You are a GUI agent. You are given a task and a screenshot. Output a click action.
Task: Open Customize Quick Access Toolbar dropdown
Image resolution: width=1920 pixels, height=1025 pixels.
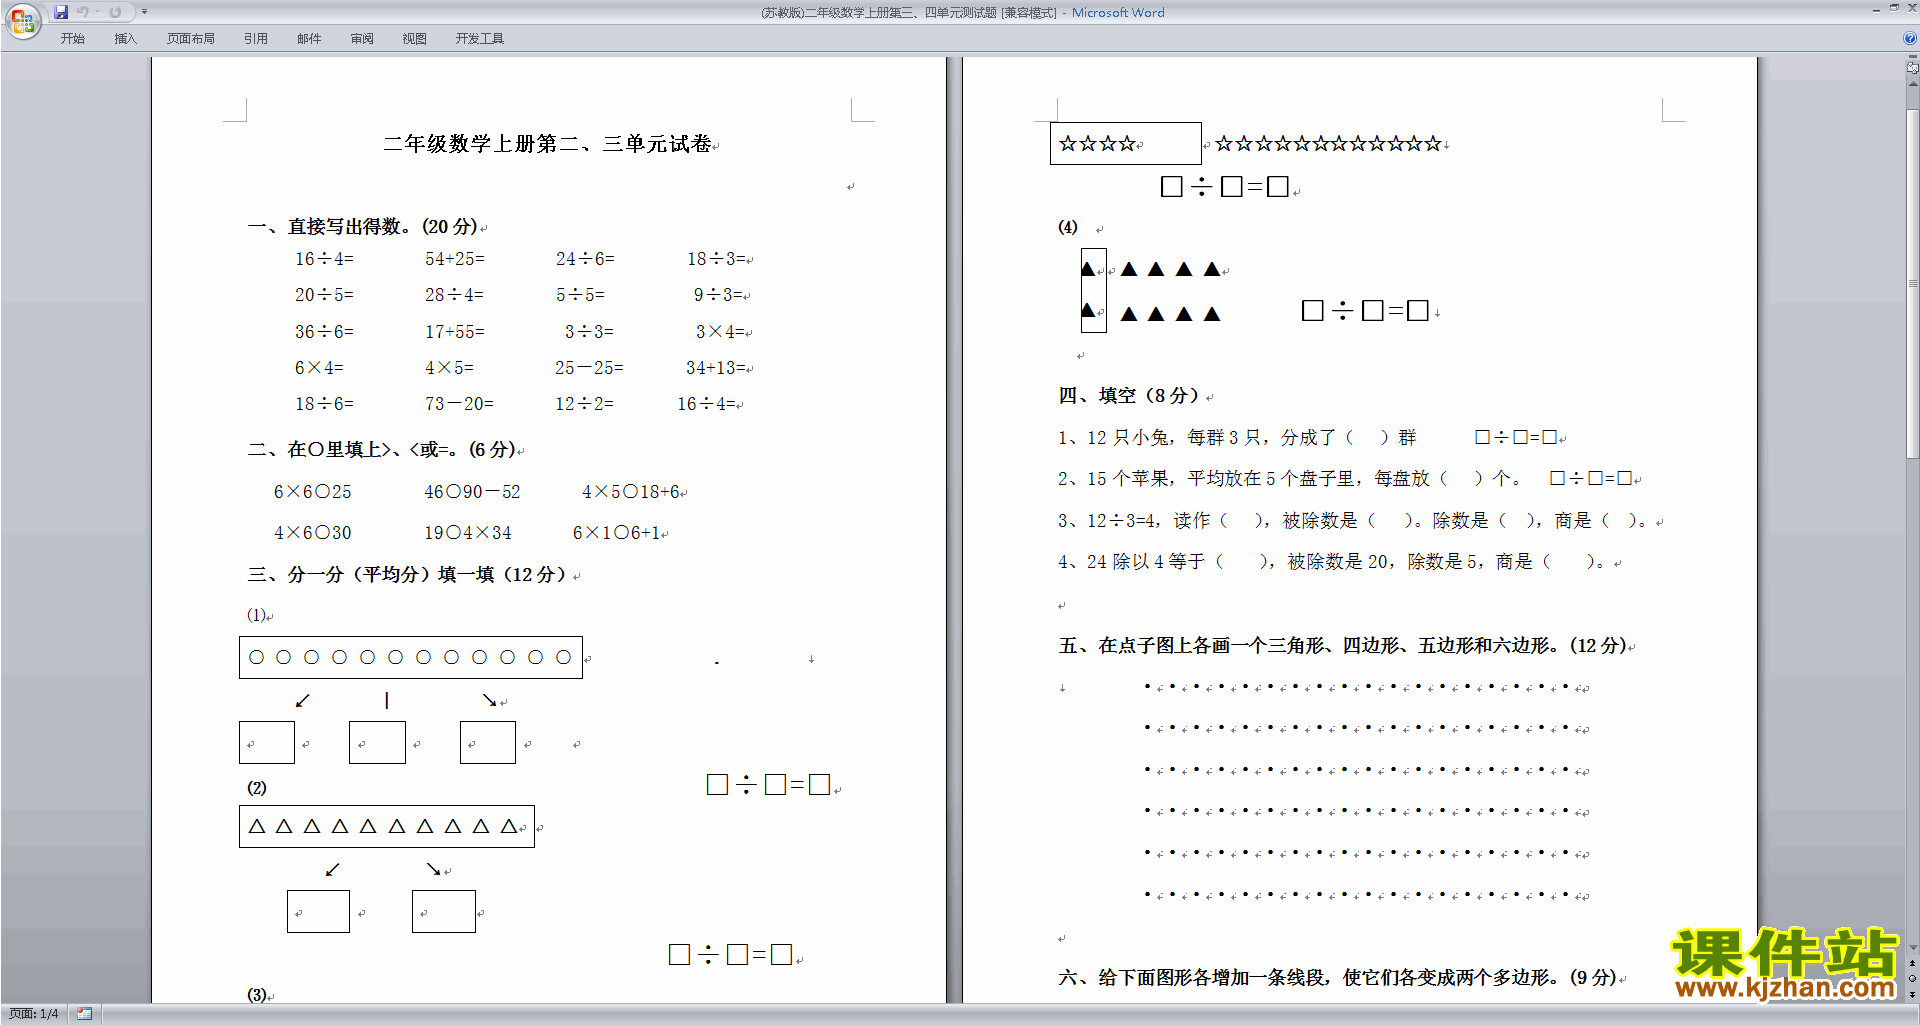pos(144,12)
